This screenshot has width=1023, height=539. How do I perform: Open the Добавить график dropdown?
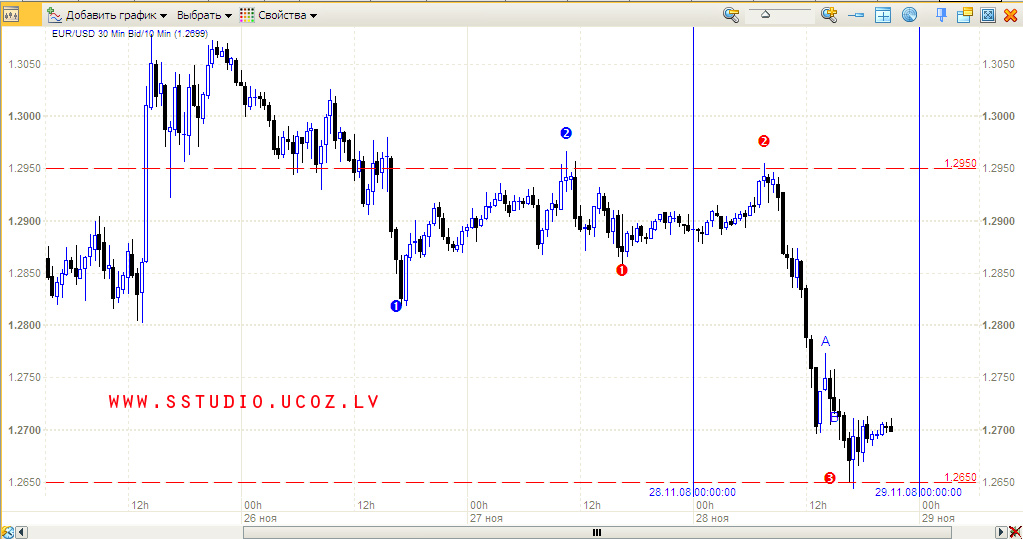[108, 15]
